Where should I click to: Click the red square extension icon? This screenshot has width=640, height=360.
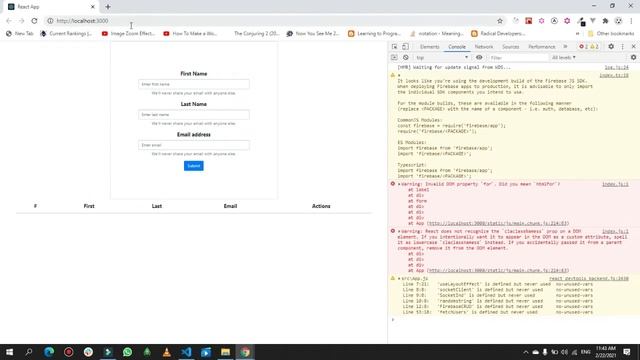529,21
